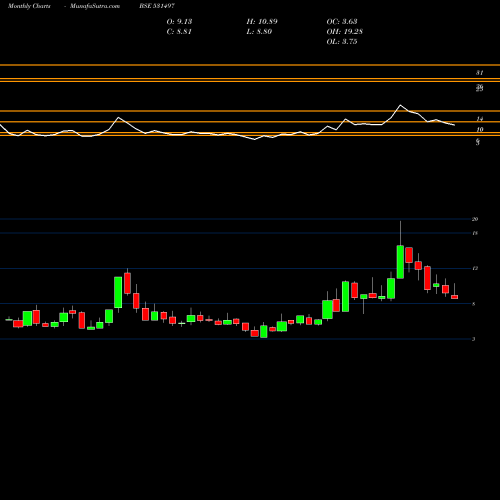Click the open value 'O: 9.13'

click(179, 22)
